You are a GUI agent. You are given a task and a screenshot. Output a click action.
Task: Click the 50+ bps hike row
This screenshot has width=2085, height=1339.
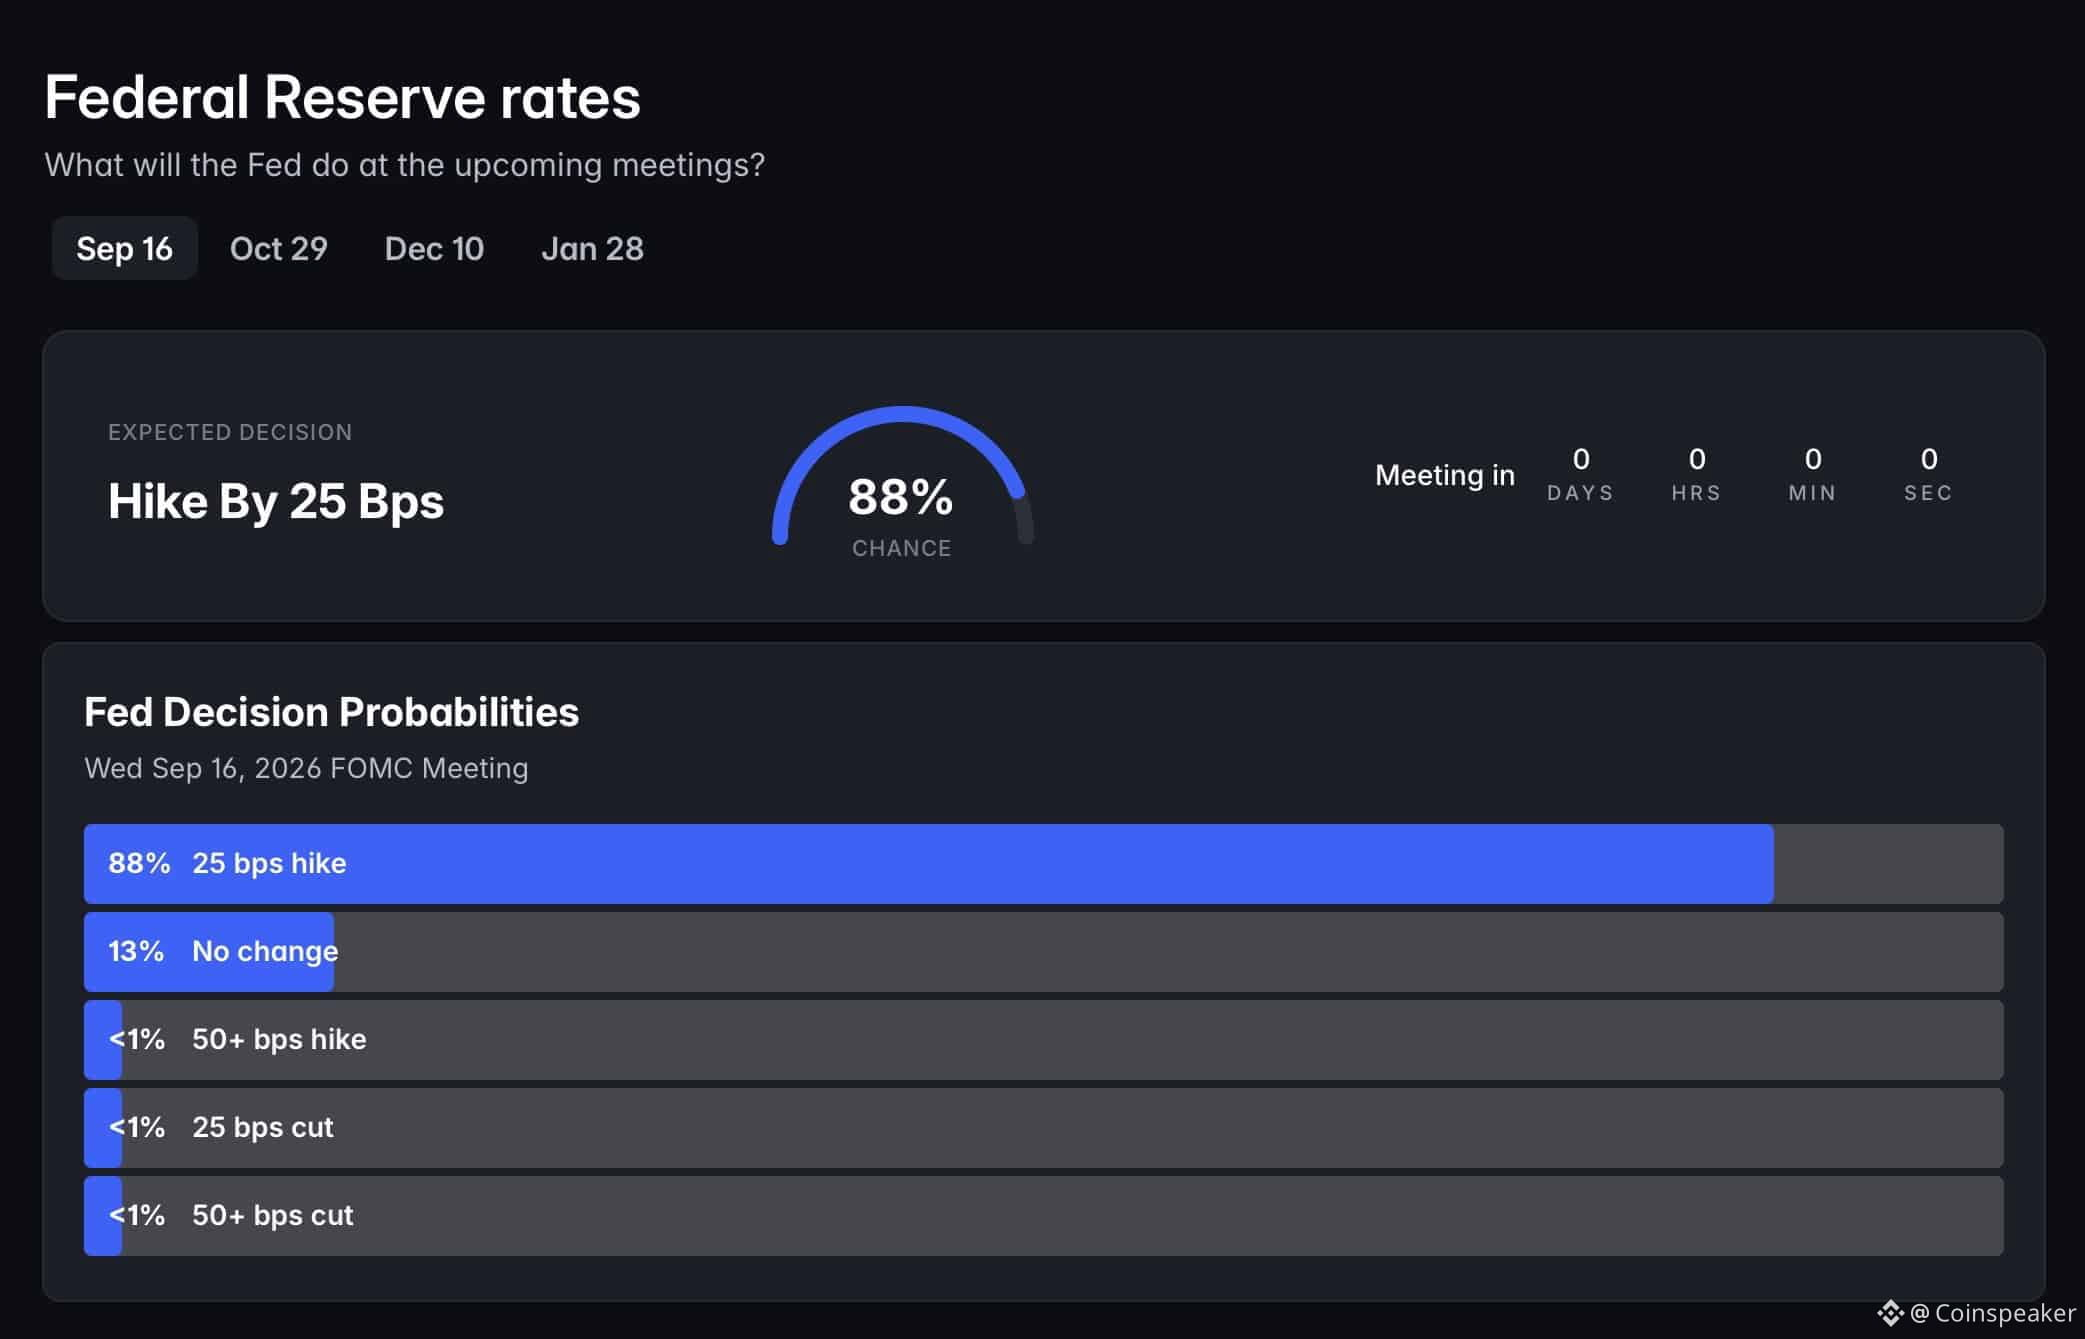click(1044, 1040)
